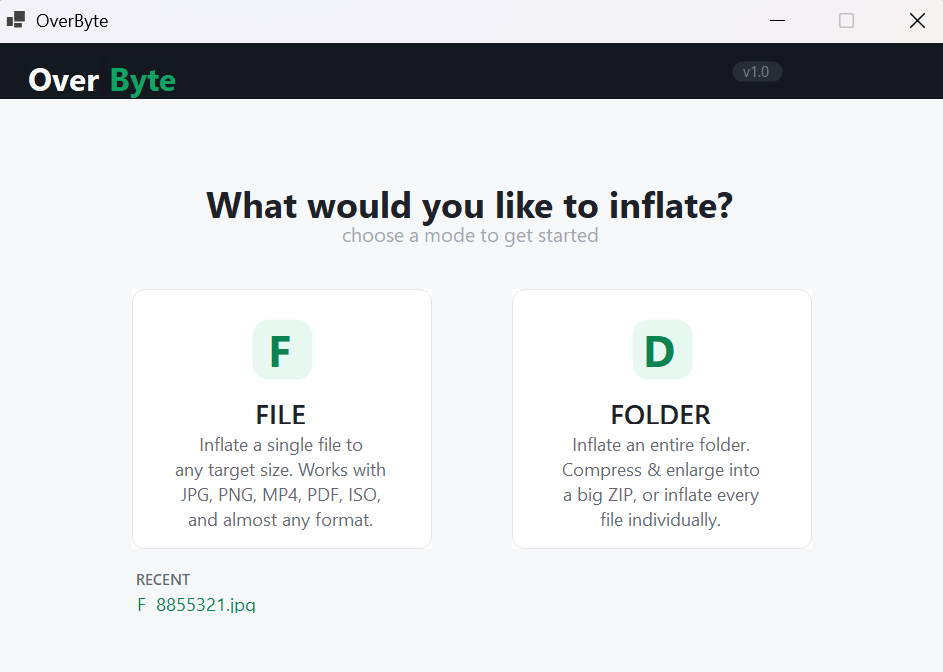Open recent file 8855321.jpg
The height and width of the screenshot is (672, 943).
click(206, 605)
